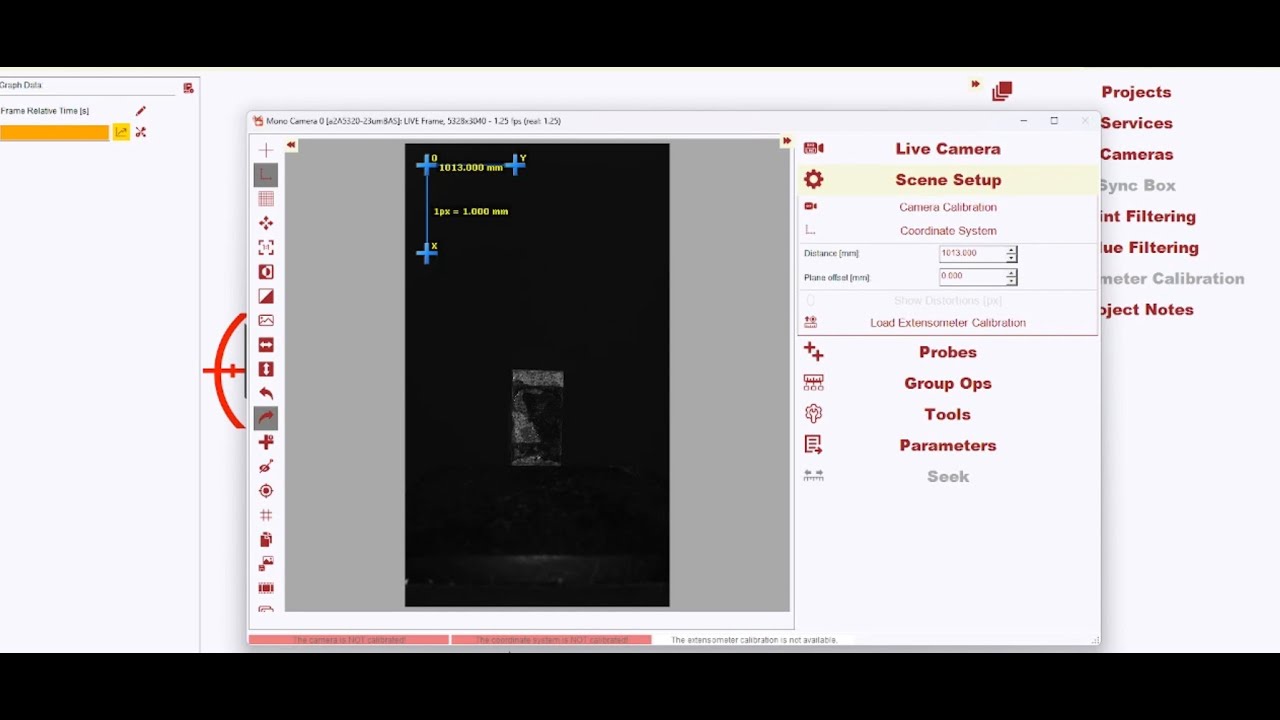The height and width of the screenshot is (720, 1280).
Task: Click the Graph Data export icon
Action: (188, 88)
